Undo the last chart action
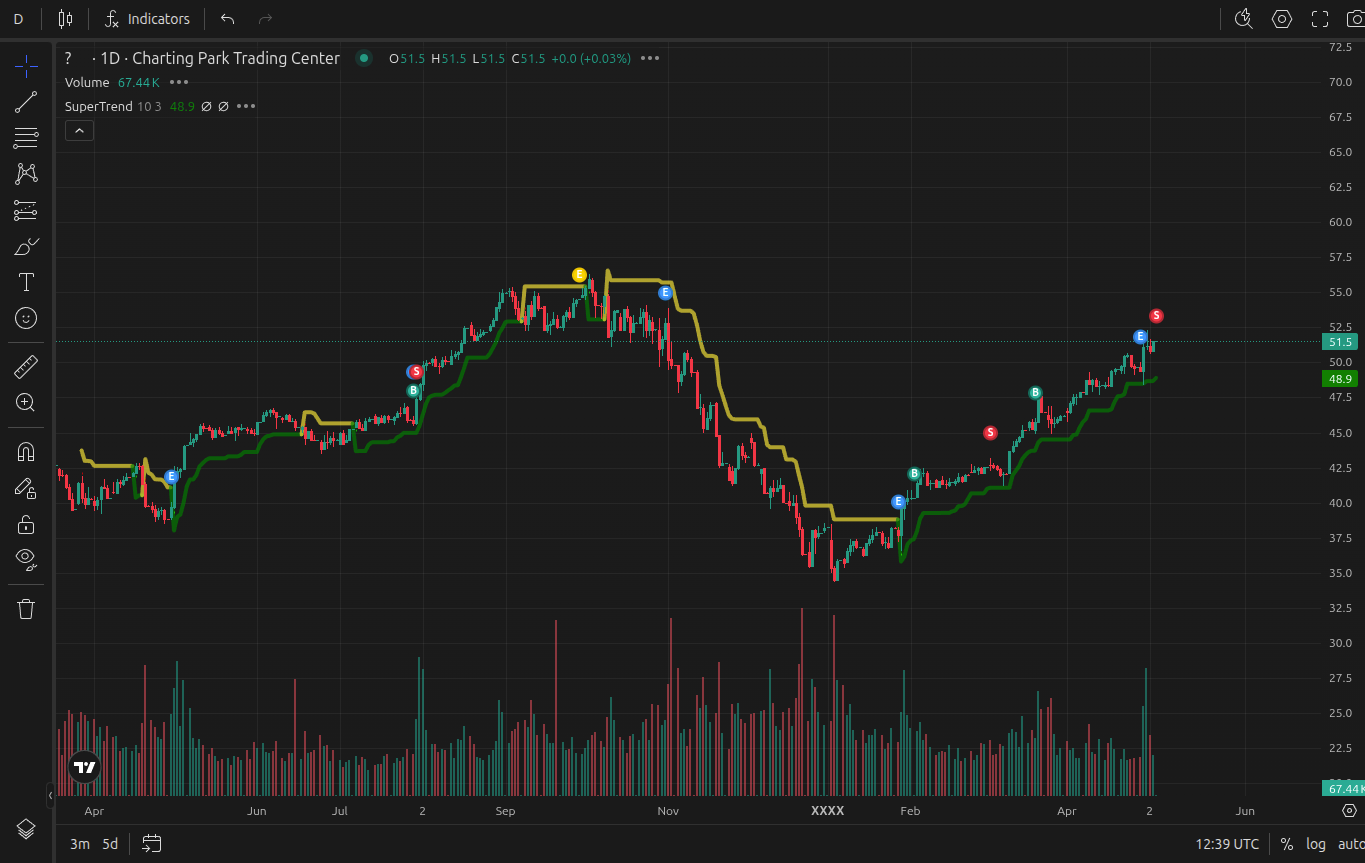 (228, 19)
